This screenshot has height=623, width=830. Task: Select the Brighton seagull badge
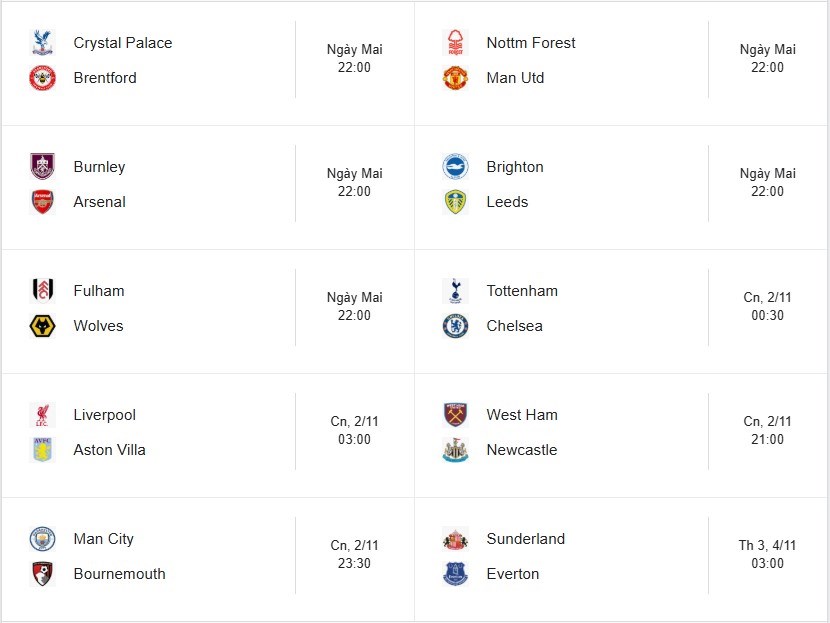tap(455, 167)
